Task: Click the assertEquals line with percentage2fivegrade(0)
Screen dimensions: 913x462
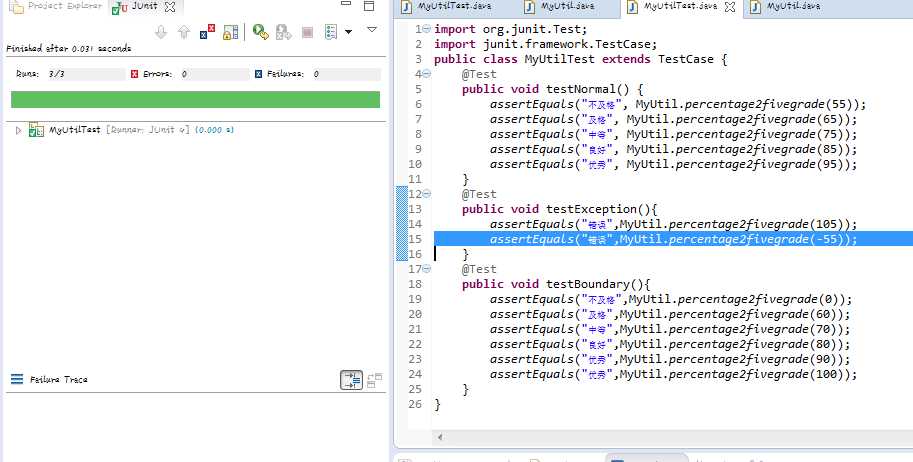Action: (671, 299)
